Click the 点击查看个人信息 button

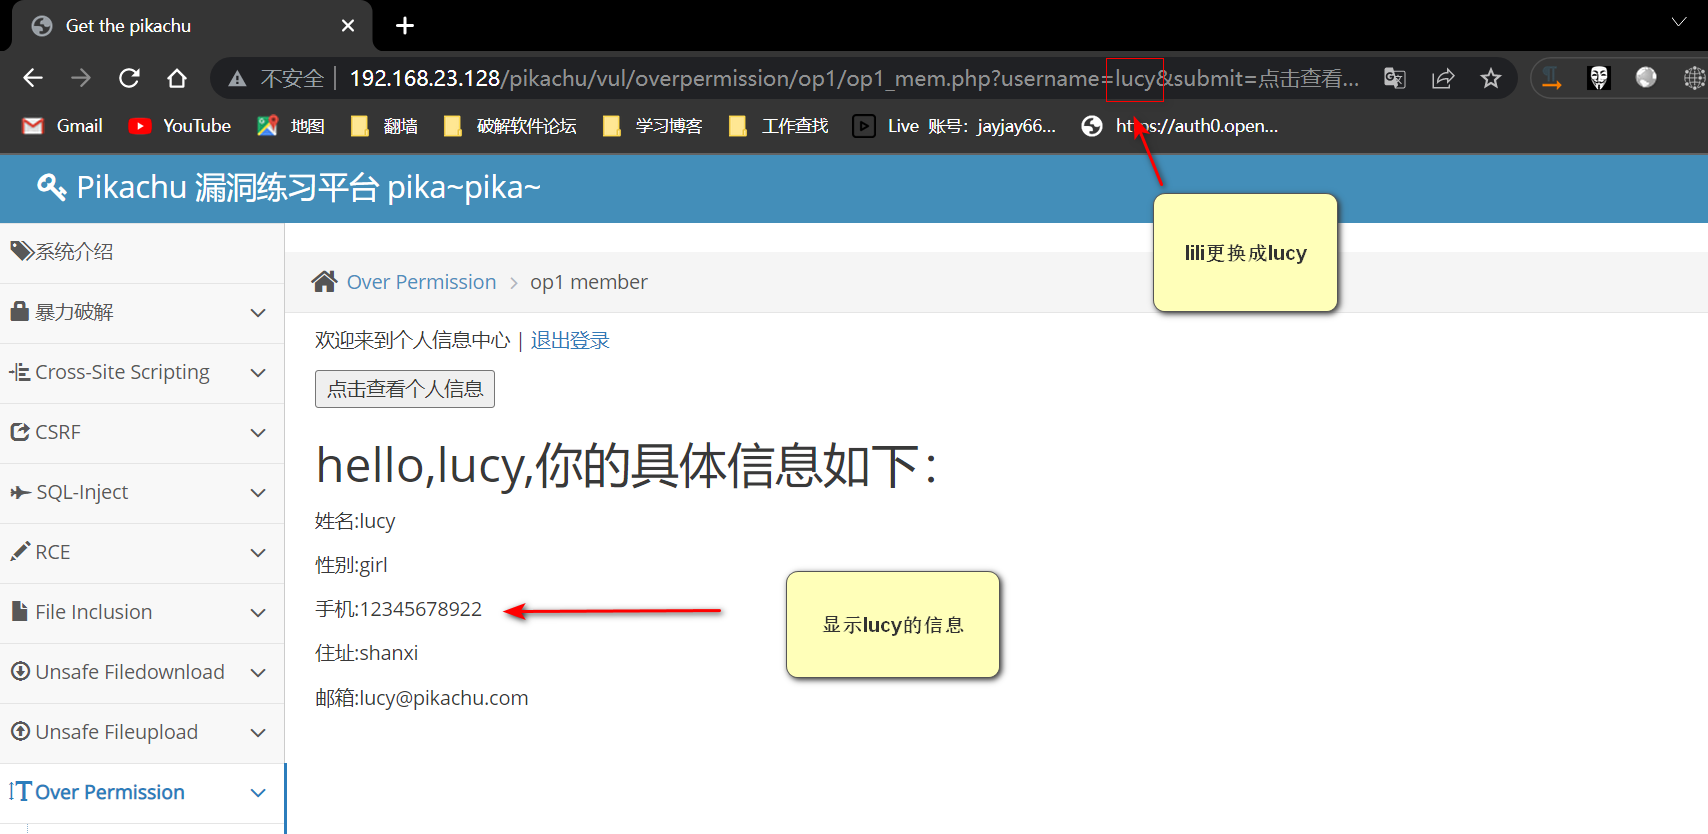(405, 389)
